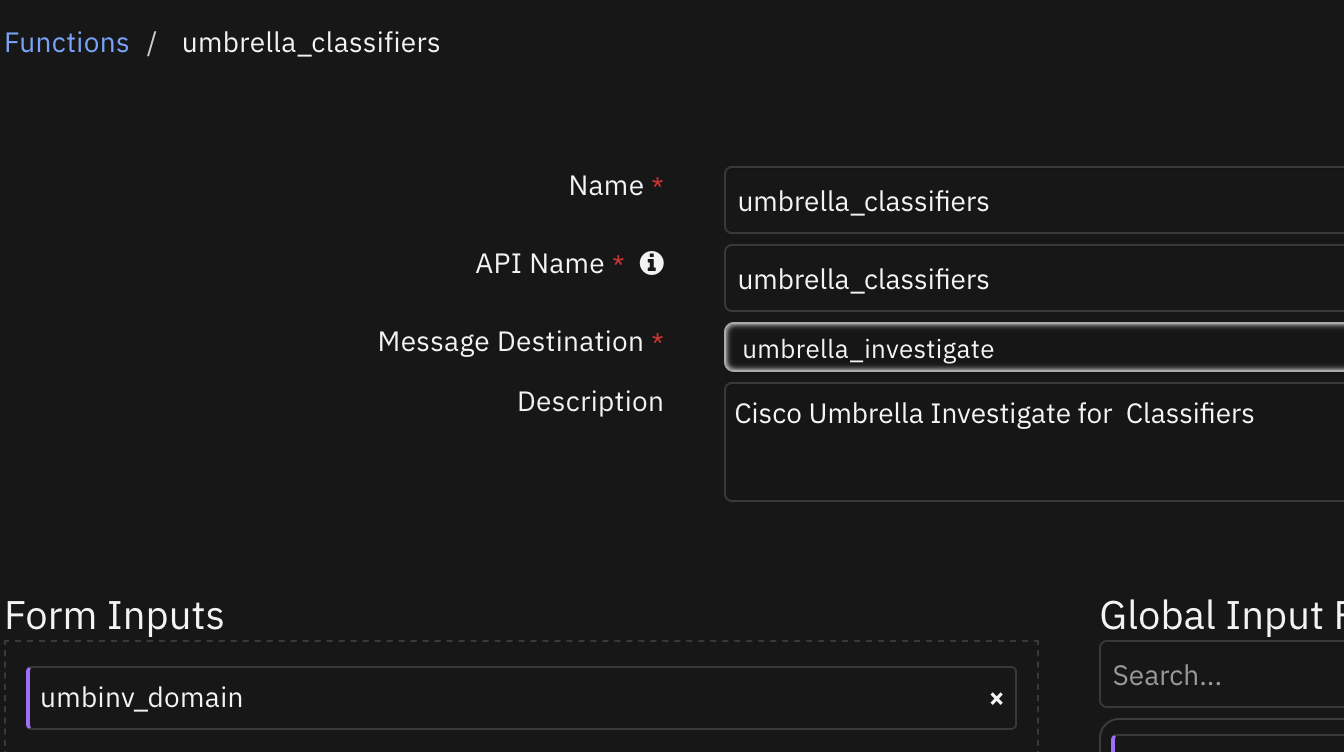1344x752 pixels.
Task: Focus the Global Input Search box
Action: point(1222,675)
